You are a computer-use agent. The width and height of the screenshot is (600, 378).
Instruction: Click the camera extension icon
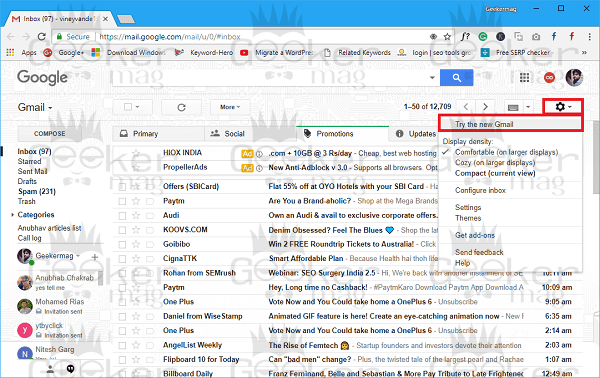tap(536, 37)
